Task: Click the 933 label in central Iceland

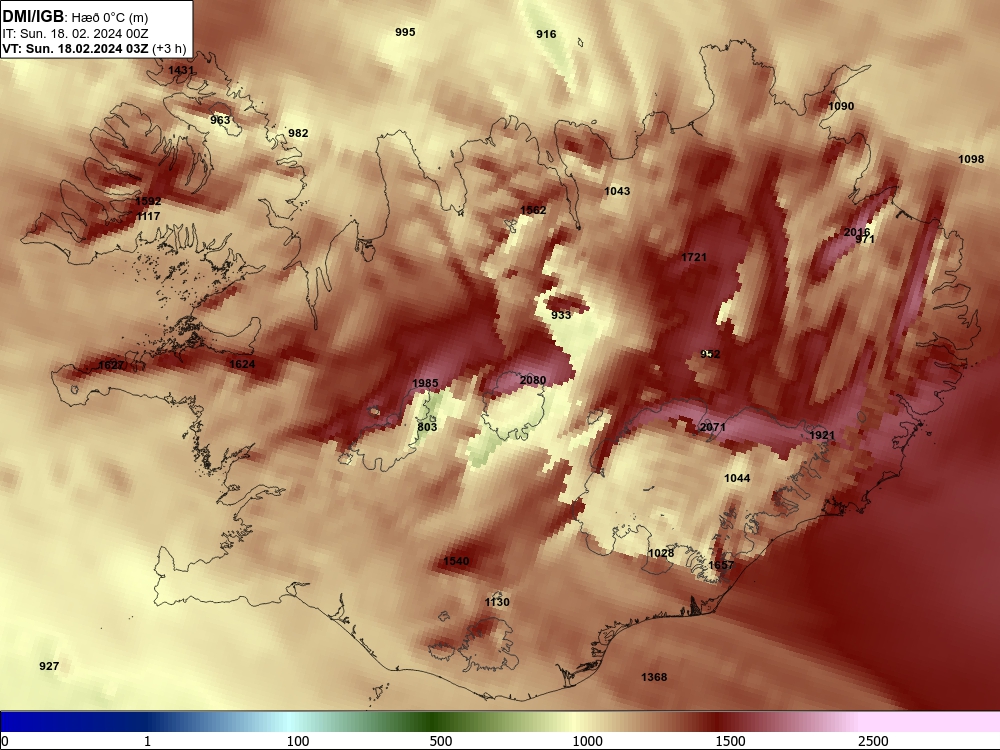Action: tap(561, 315)
